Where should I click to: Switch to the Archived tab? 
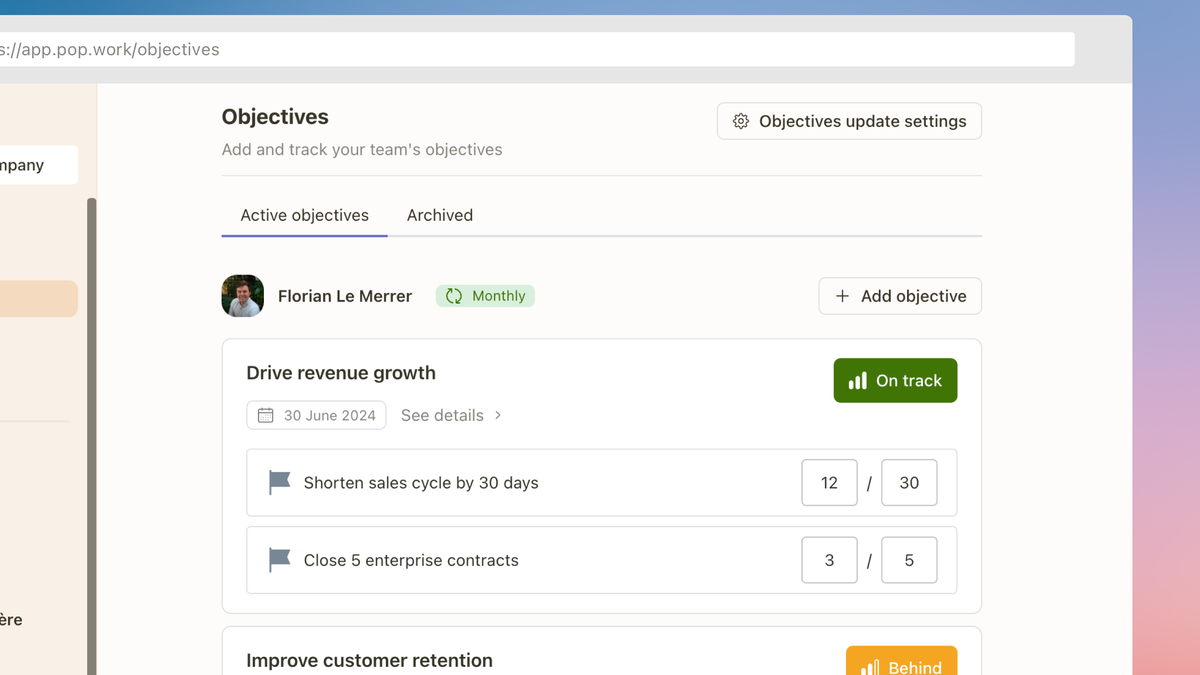440,215
